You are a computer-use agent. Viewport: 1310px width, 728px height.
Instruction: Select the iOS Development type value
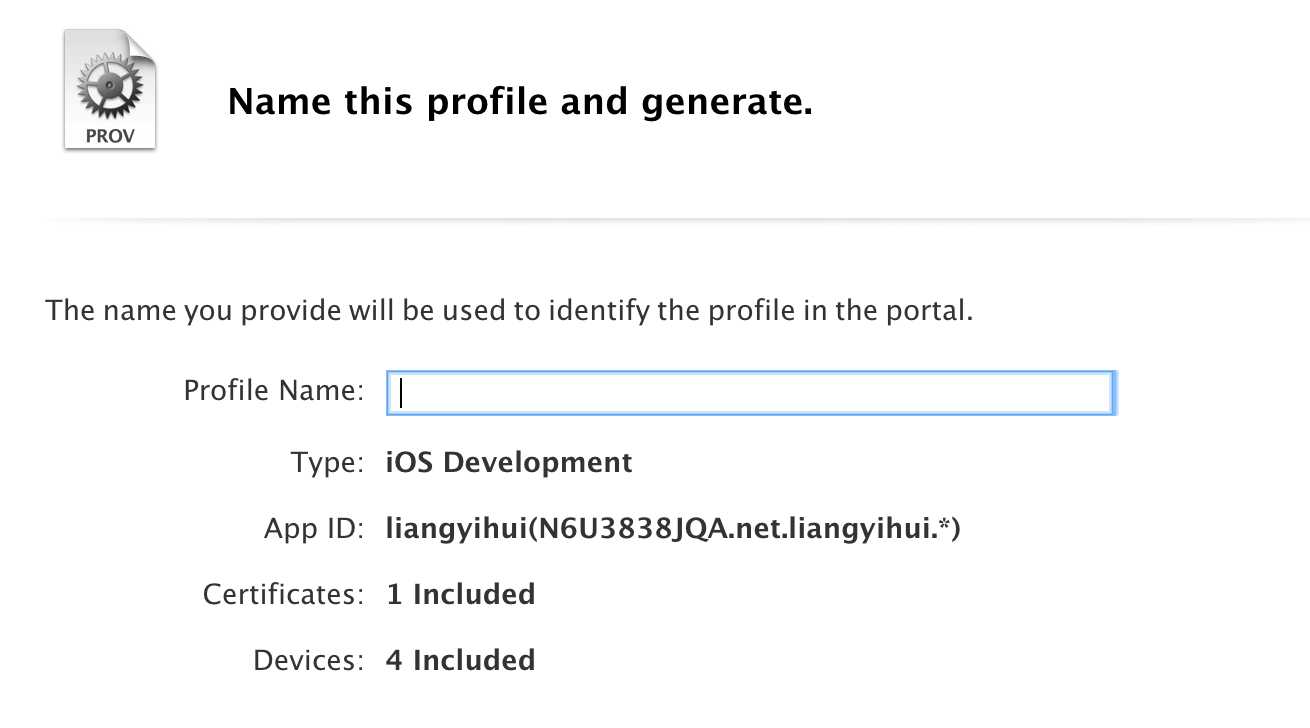coord(509,463)
